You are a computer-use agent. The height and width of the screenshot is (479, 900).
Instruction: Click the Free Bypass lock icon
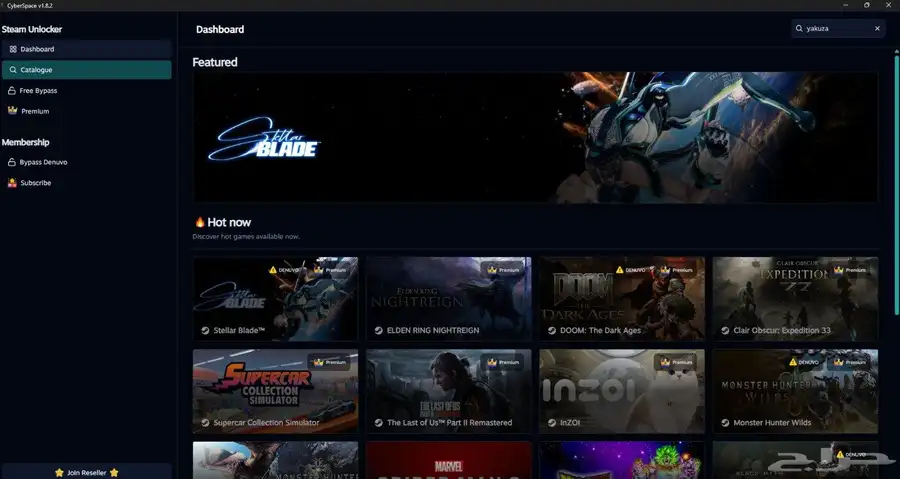tap(11, 91)
